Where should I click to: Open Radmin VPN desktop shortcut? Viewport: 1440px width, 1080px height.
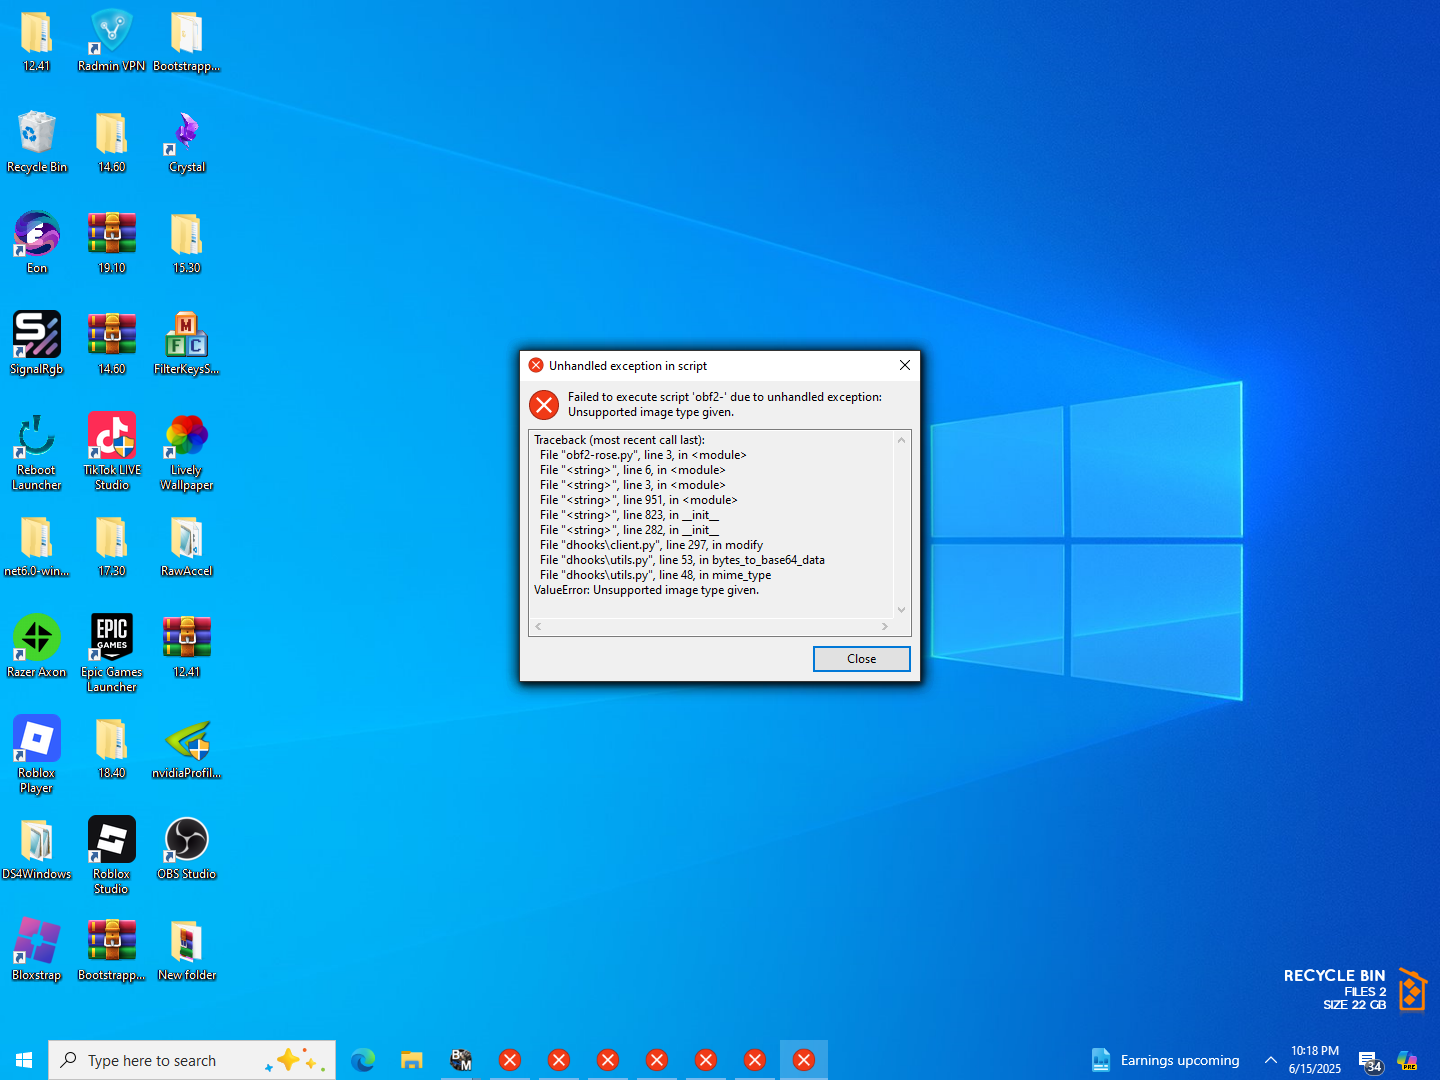111,34
